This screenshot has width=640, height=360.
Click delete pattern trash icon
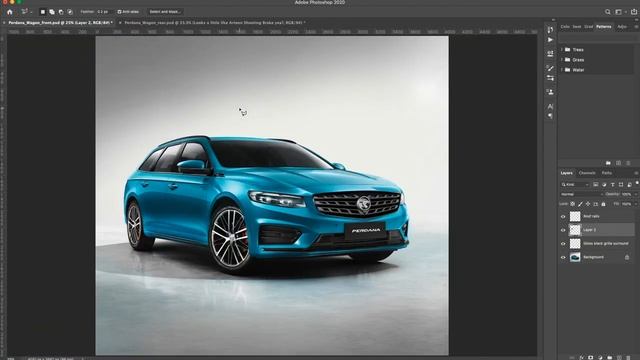tap(629, 163)
